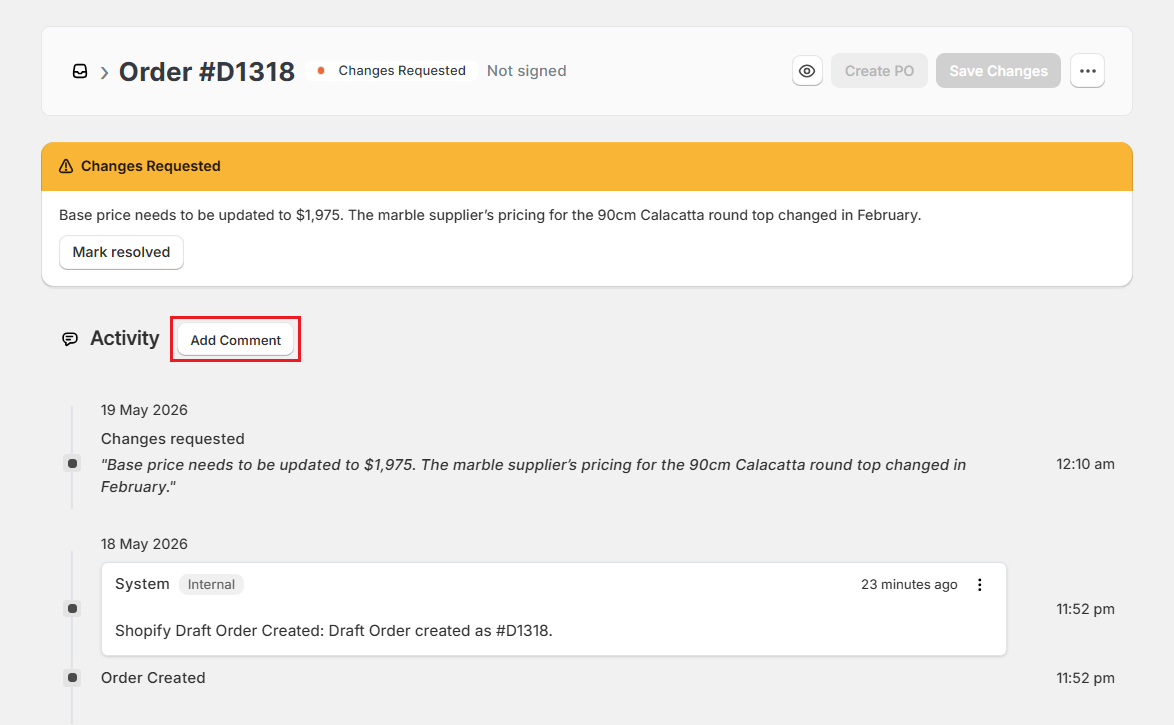Click the banner text about base price $1,975
Viewport: 1174px width, 725px height.
490,216
